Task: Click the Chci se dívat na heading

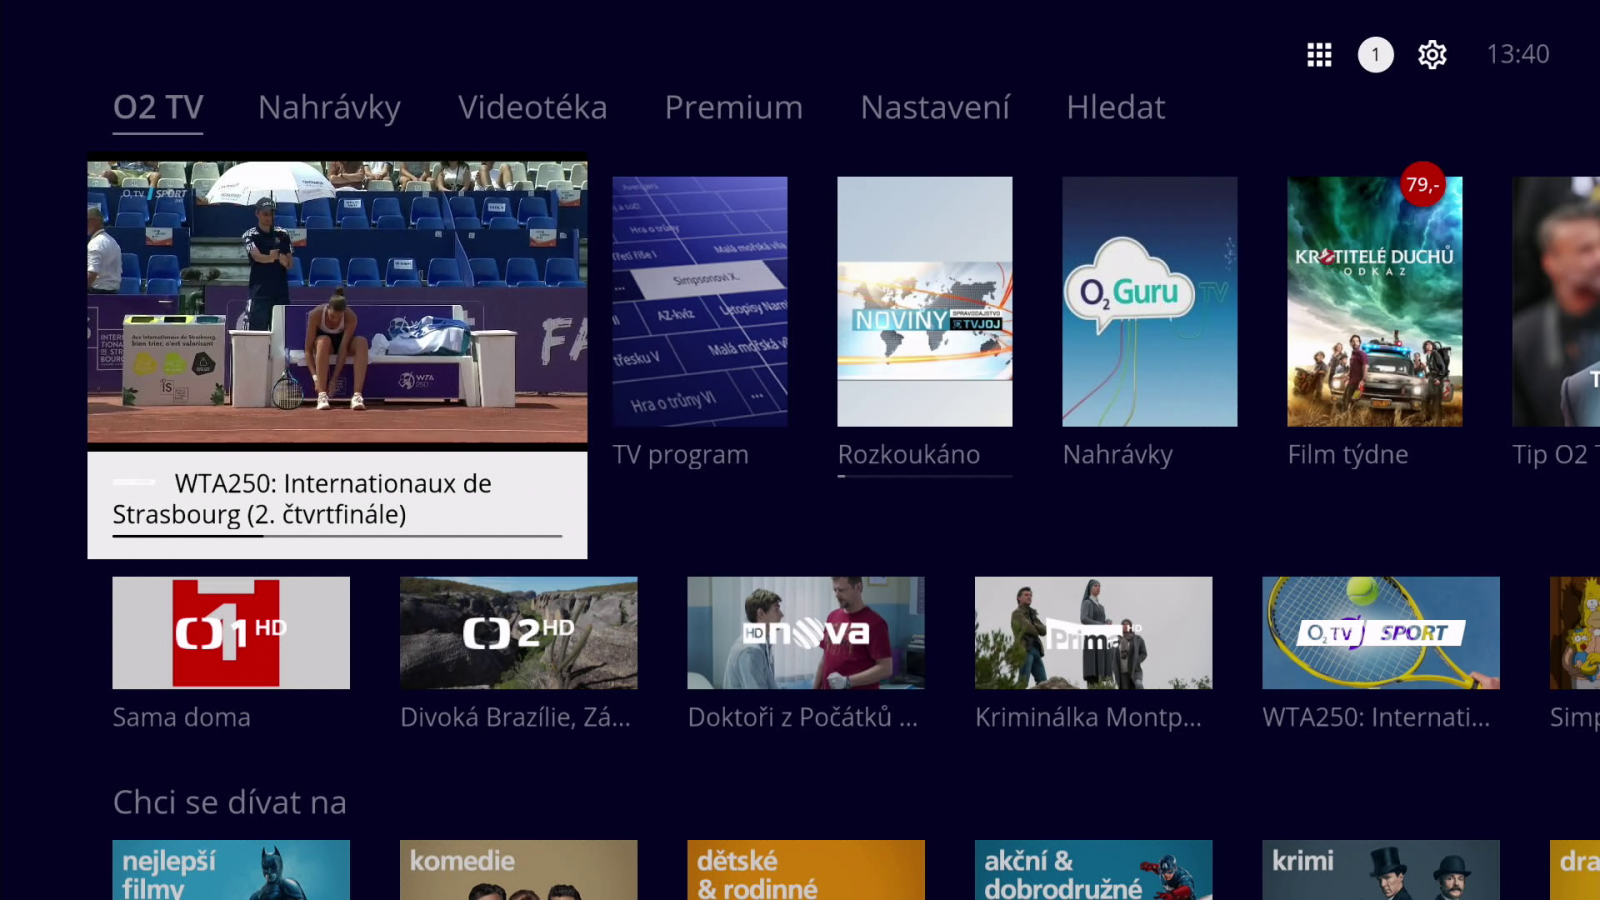Action: 230,802
